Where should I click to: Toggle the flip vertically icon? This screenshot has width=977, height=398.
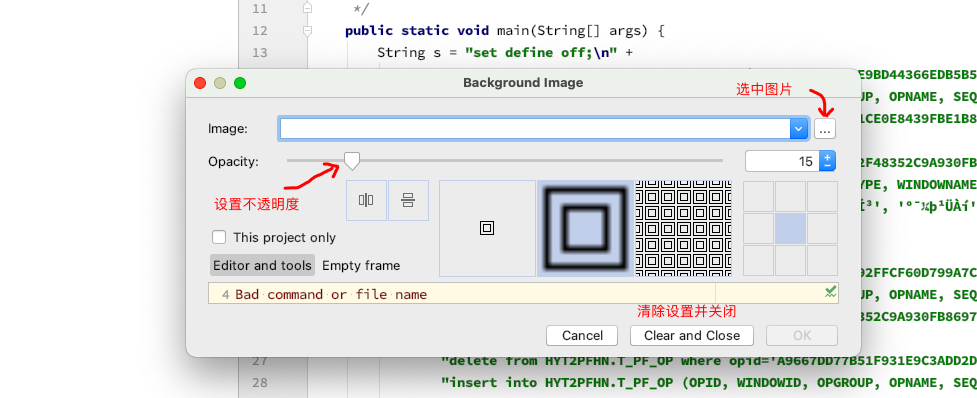[x=408, y=201]
